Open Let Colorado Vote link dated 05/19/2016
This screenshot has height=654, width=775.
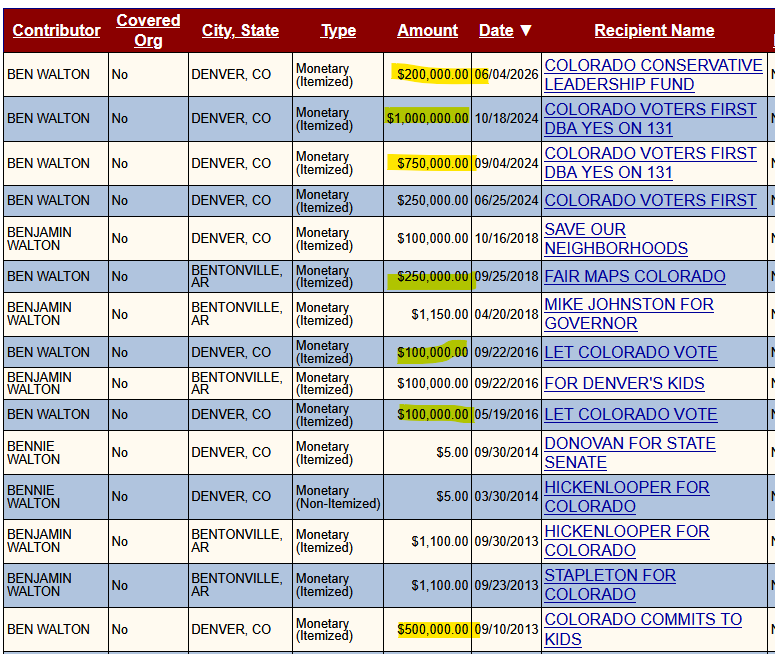tap(631, 414)
